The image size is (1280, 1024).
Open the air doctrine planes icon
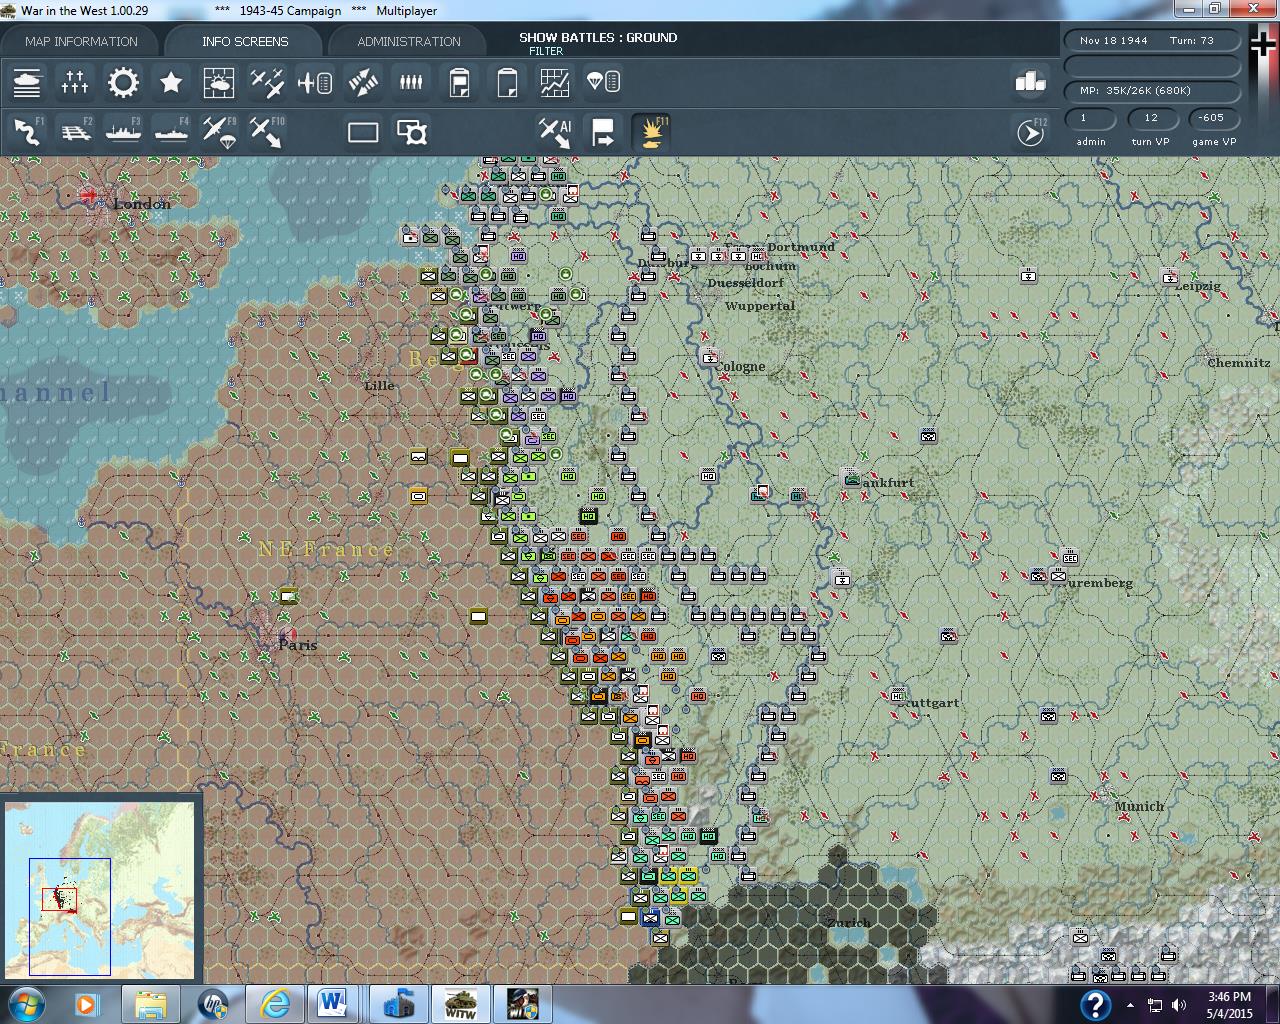point(267,83)
